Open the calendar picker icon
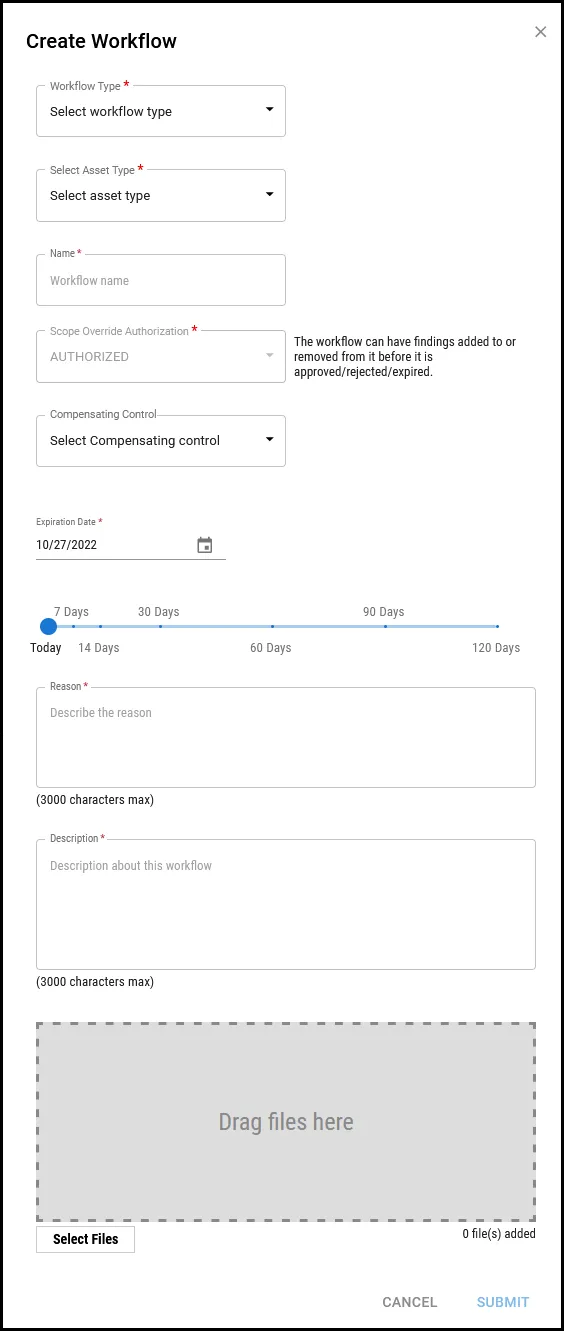This screenshot has width=564, height=1331. click(205, 545)
